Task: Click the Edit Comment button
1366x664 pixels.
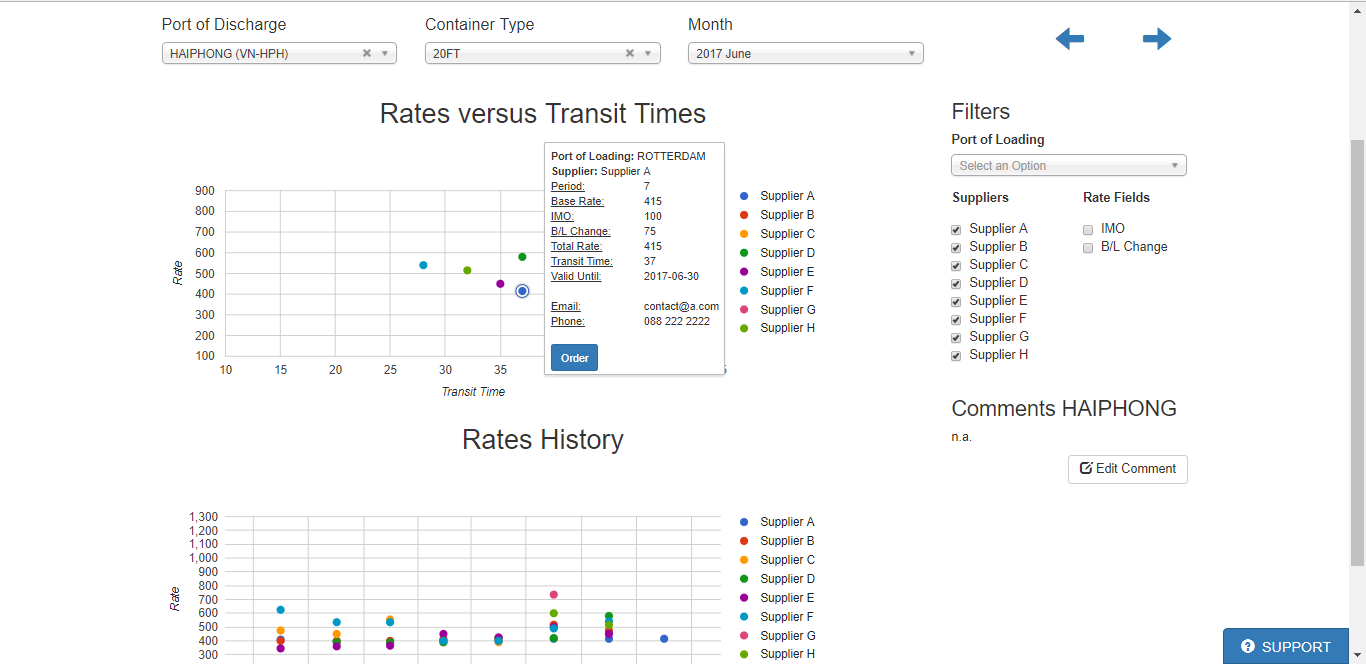Action: click(x=1128, y=469)
